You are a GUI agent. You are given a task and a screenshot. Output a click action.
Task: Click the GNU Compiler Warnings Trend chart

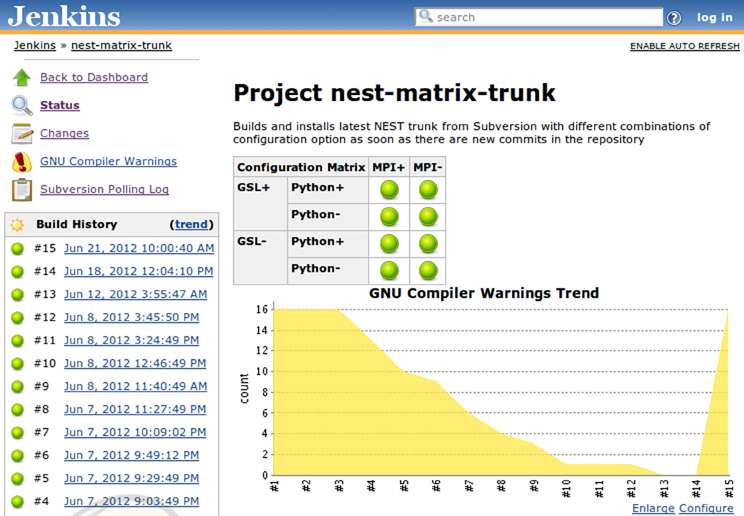click(x=485, y=393)
